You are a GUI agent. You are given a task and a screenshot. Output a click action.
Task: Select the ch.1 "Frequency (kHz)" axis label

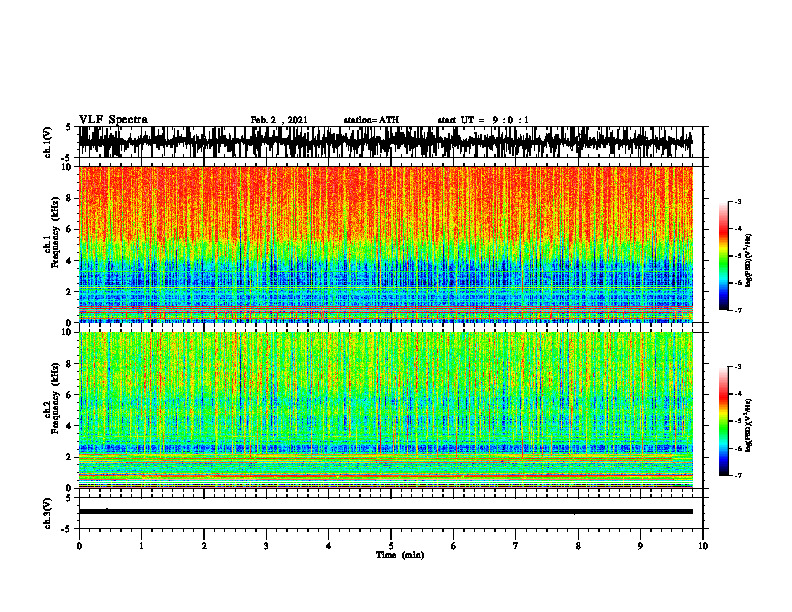pos(55,232)
